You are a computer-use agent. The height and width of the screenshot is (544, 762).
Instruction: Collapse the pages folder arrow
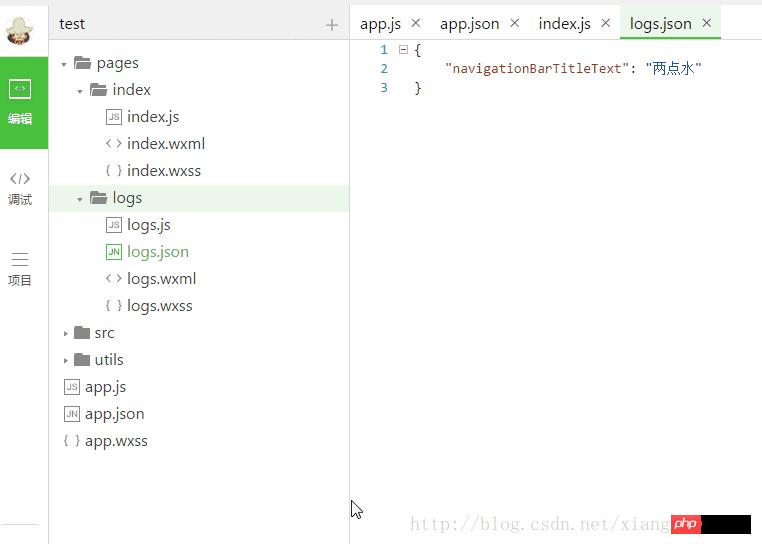(x=65, y=64)
